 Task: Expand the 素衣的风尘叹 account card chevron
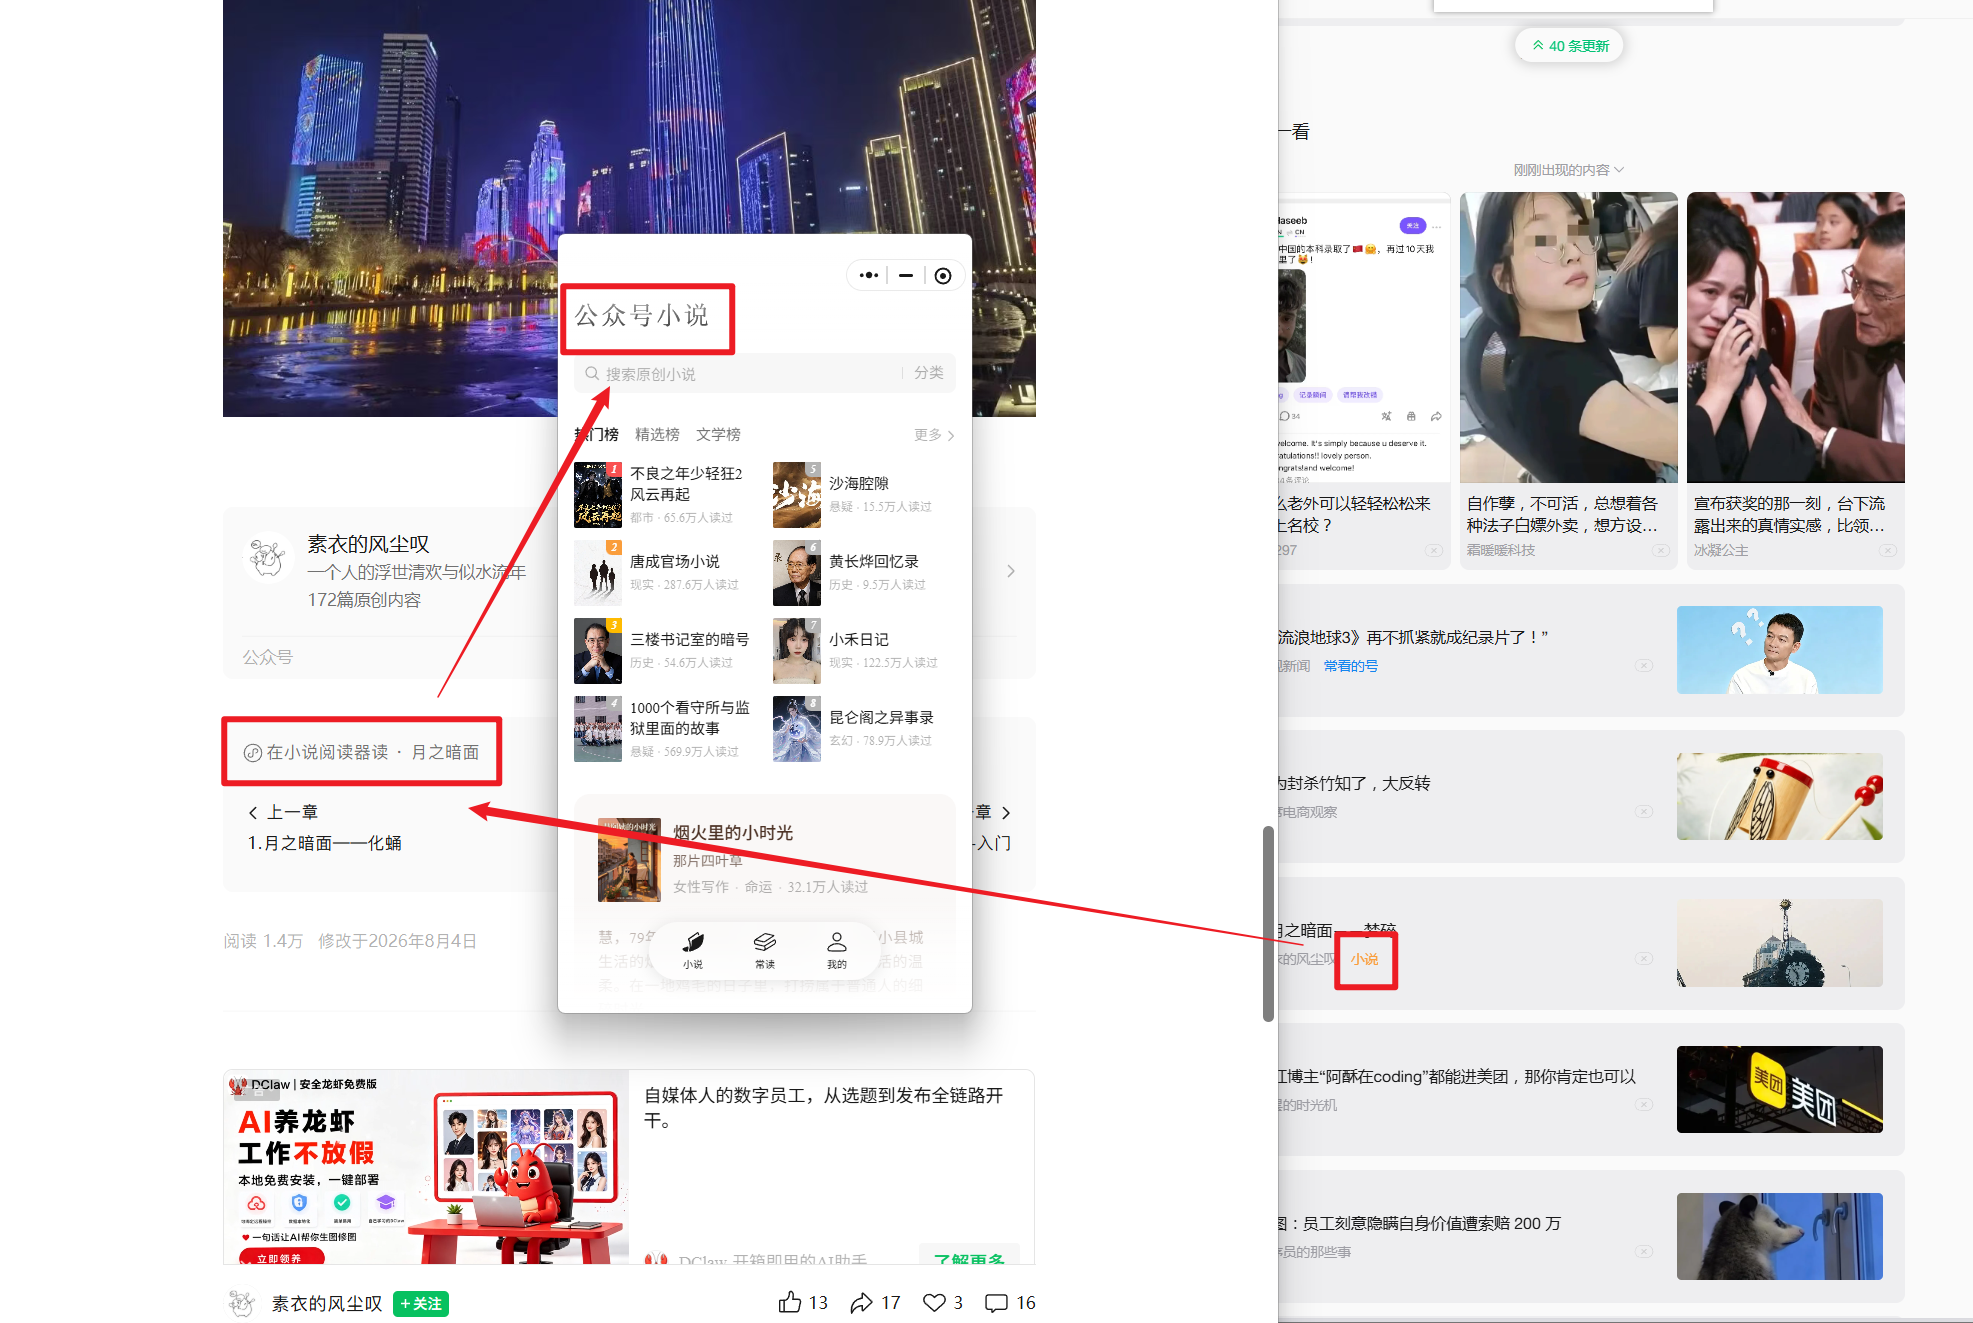click(x=1011, y=571)
